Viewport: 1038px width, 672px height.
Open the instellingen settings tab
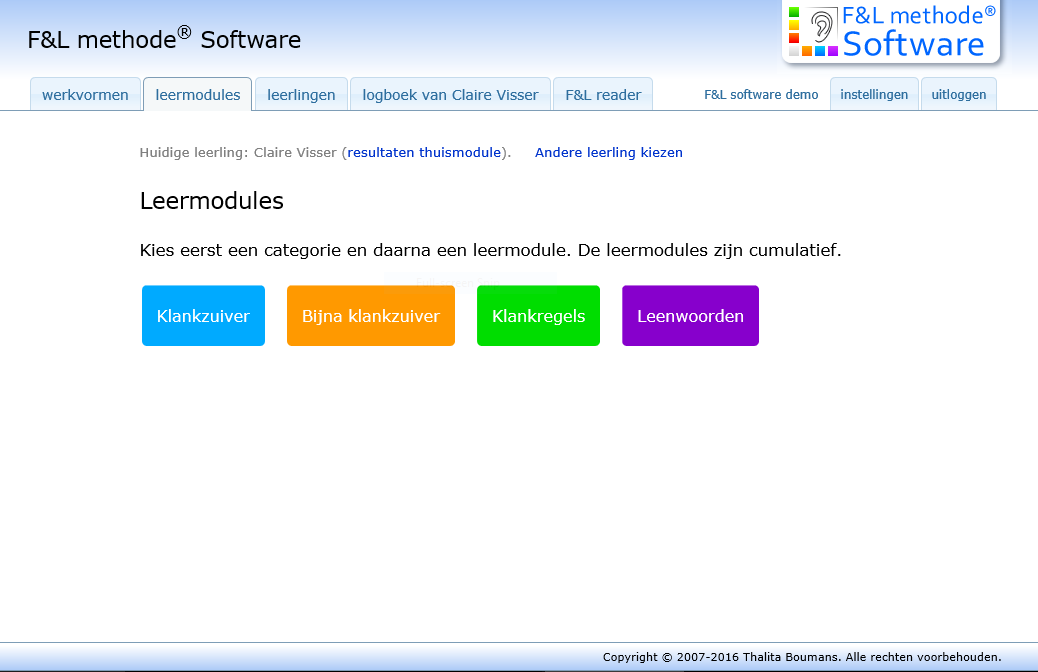874,95
